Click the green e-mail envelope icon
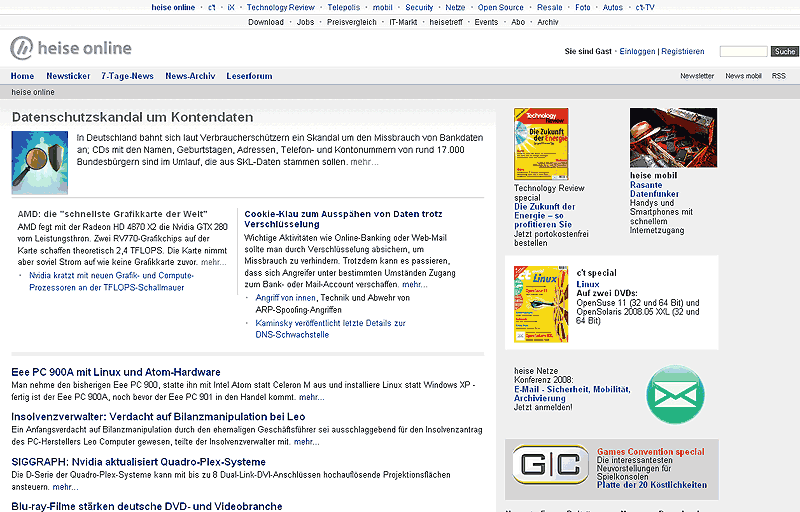This screenshot has width=800, height=512. click(676, 394)
